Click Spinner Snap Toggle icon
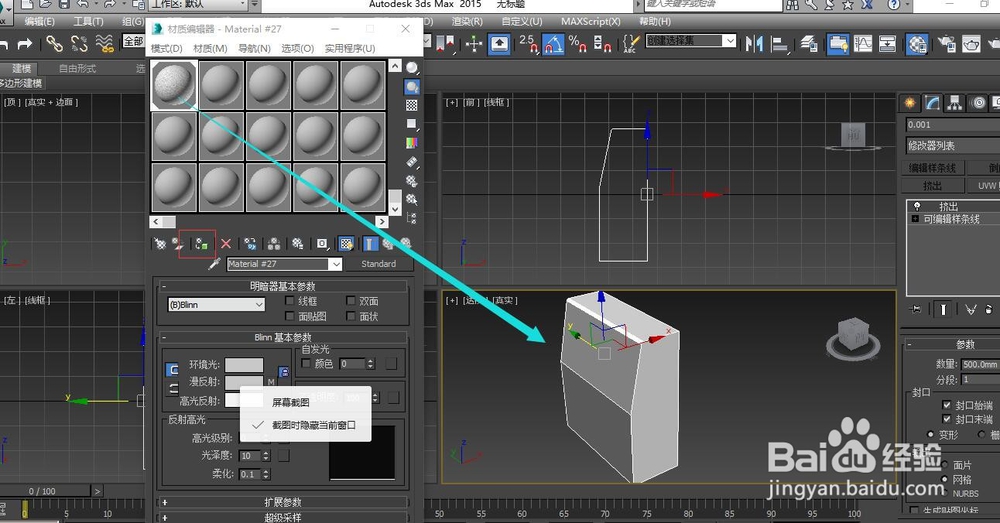Screen dimensions: 1000x523 pos(602,44)
